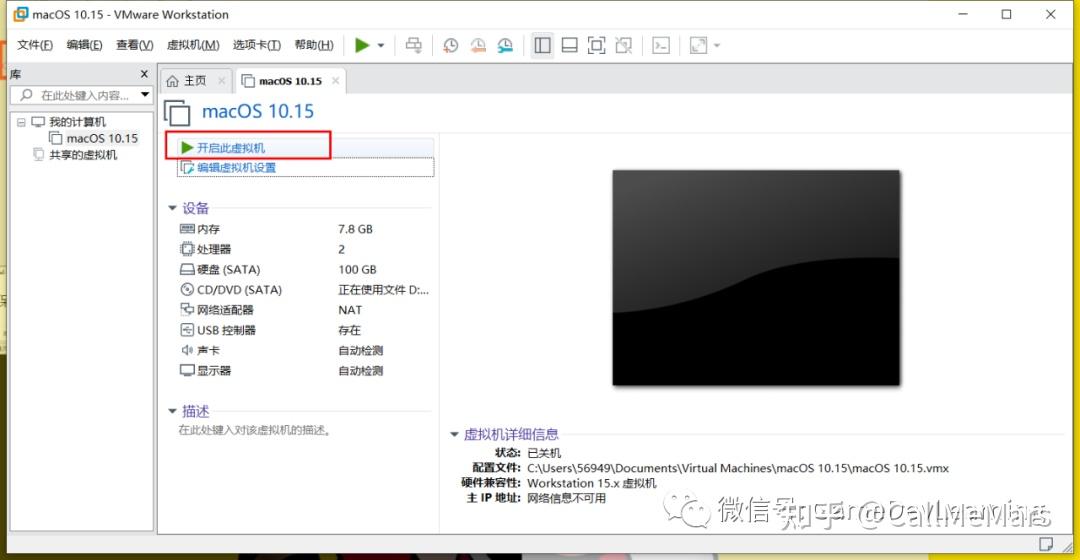Open the 编辑(E) menu
The image size is (1080, 560).
click(85, 45)
